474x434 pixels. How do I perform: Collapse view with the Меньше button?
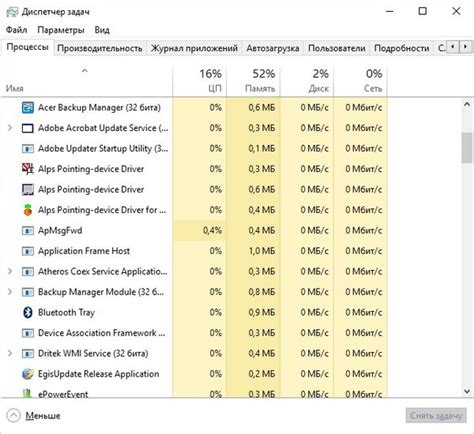(x=34, y=416)
